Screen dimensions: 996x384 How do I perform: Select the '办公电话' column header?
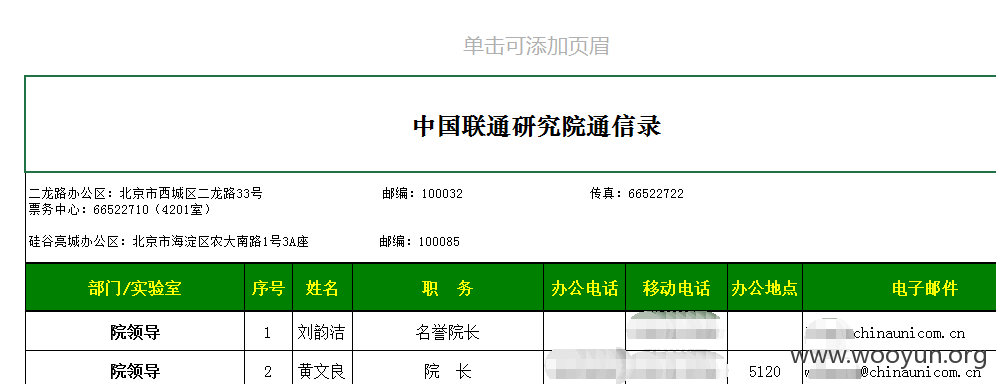click(x=584, y=288)
